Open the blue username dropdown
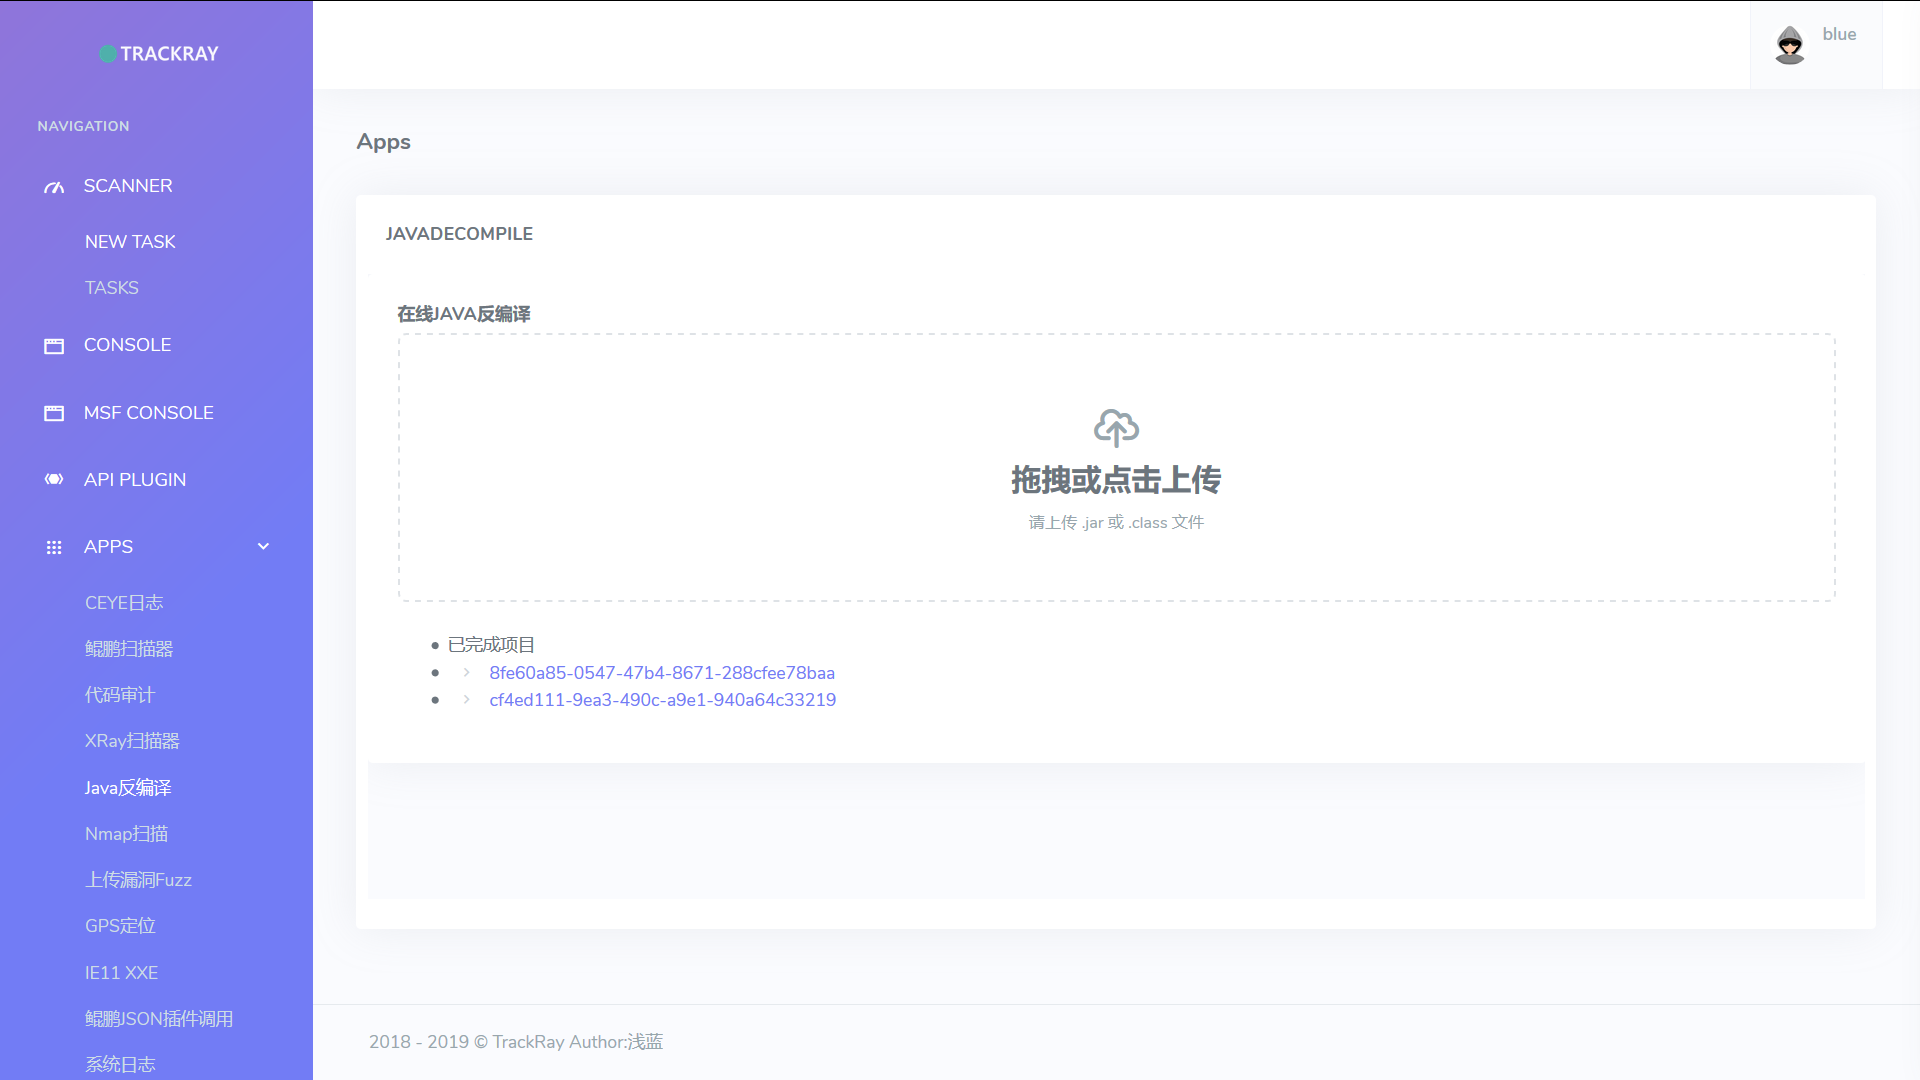 1838,34
